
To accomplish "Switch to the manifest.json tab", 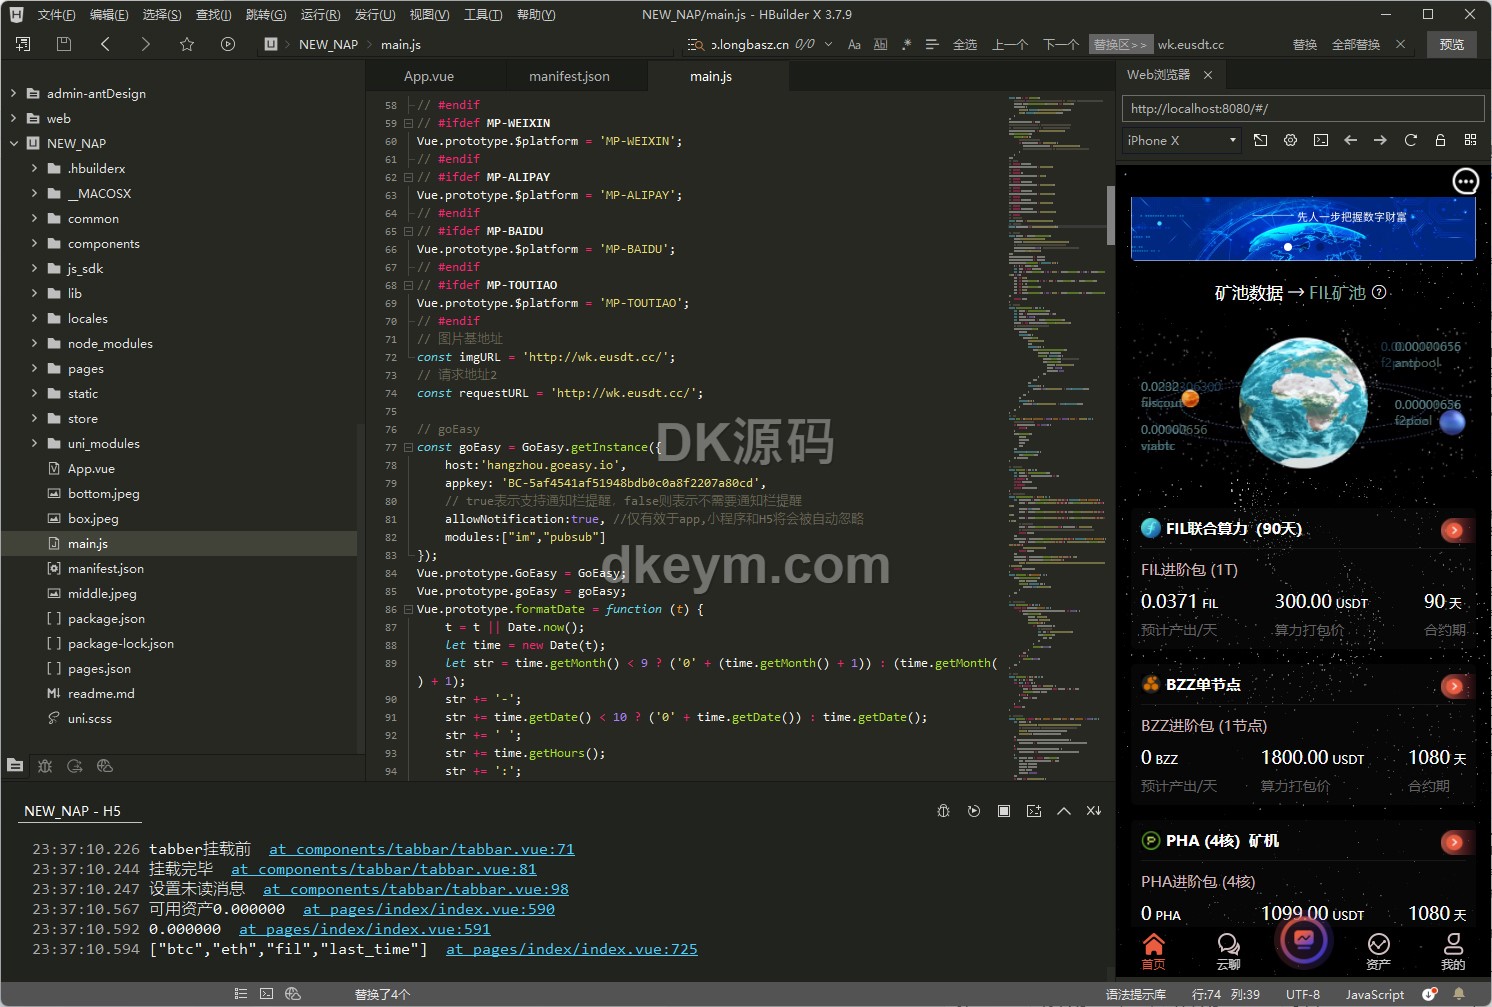I will 569,76.
